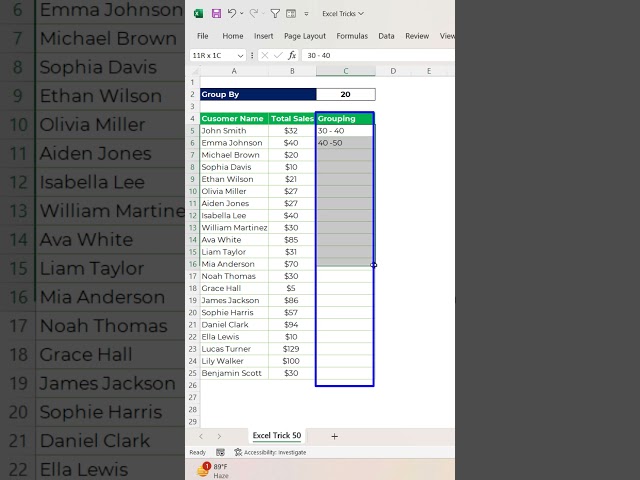Save the workbook with the Save icon

216,14
